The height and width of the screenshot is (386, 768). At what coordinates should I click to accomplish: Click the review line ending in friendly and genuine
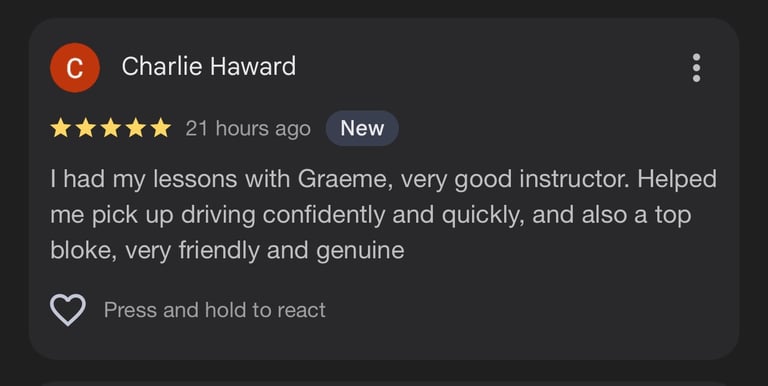pos(227,251)
